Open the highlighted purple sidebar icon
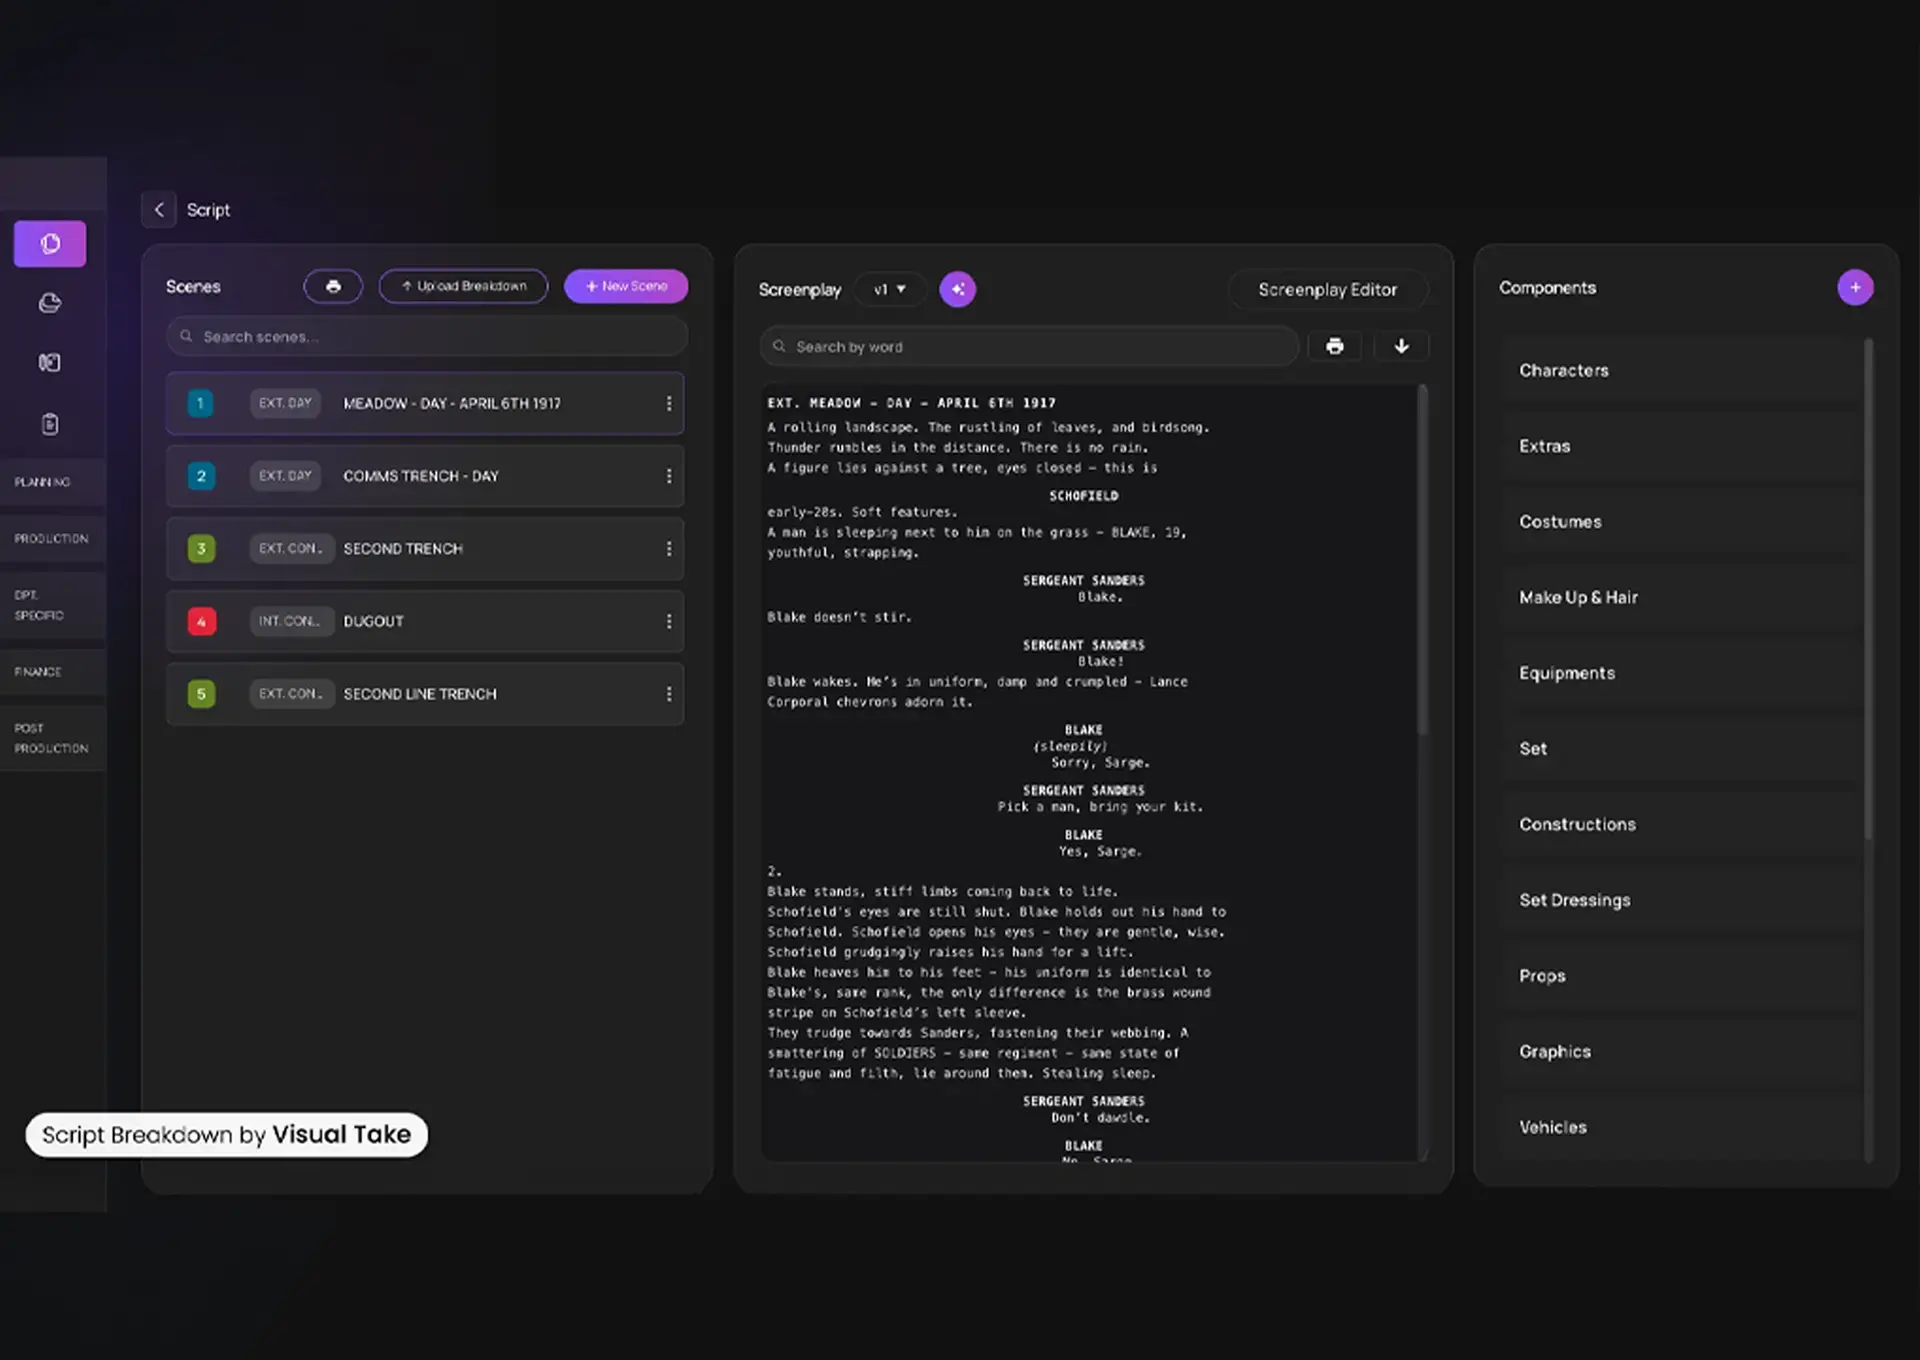The image size is (1920, 1360). [x=50, y=244]
